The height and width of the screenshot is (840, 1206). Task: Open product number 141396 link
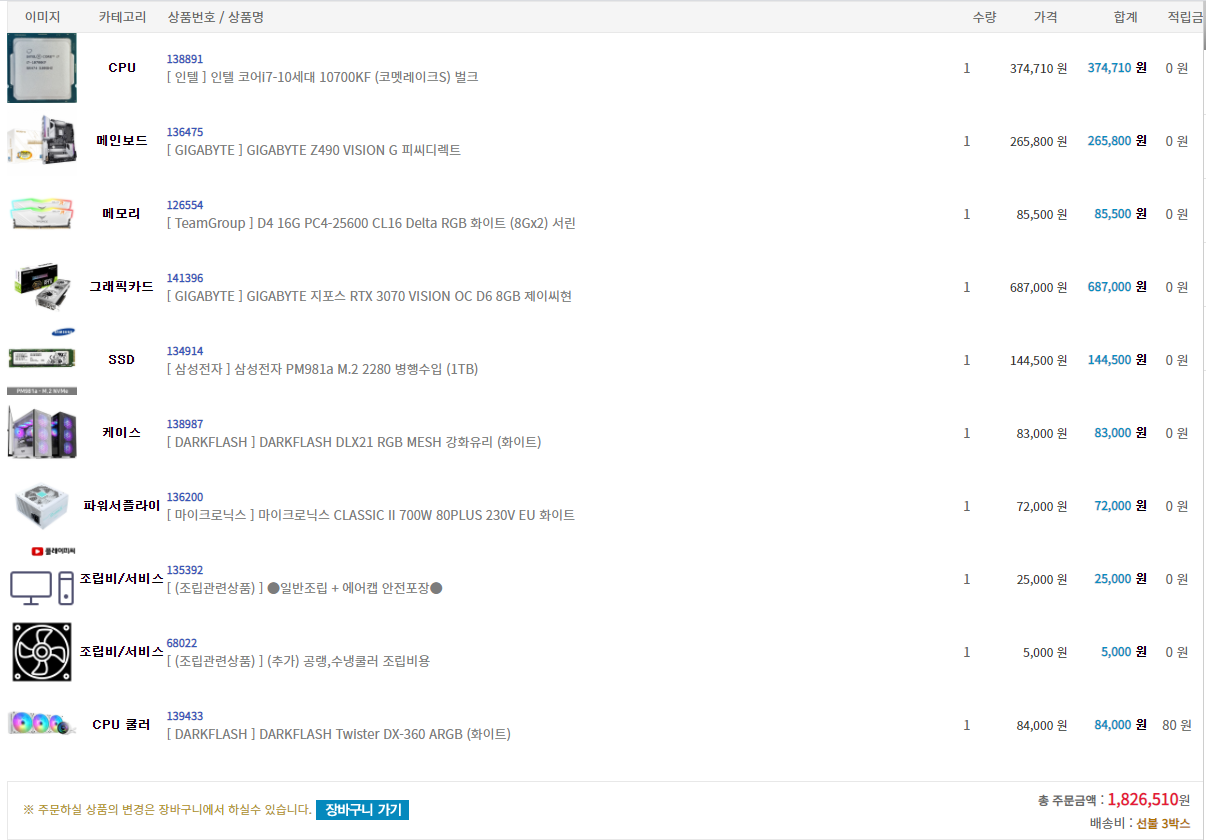click(x=185, y=278)
